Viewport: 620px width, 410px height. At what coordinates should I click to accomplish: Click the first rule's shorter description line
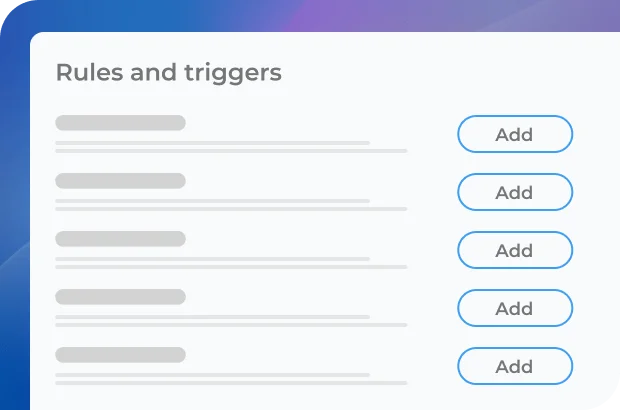pos(212,143)
